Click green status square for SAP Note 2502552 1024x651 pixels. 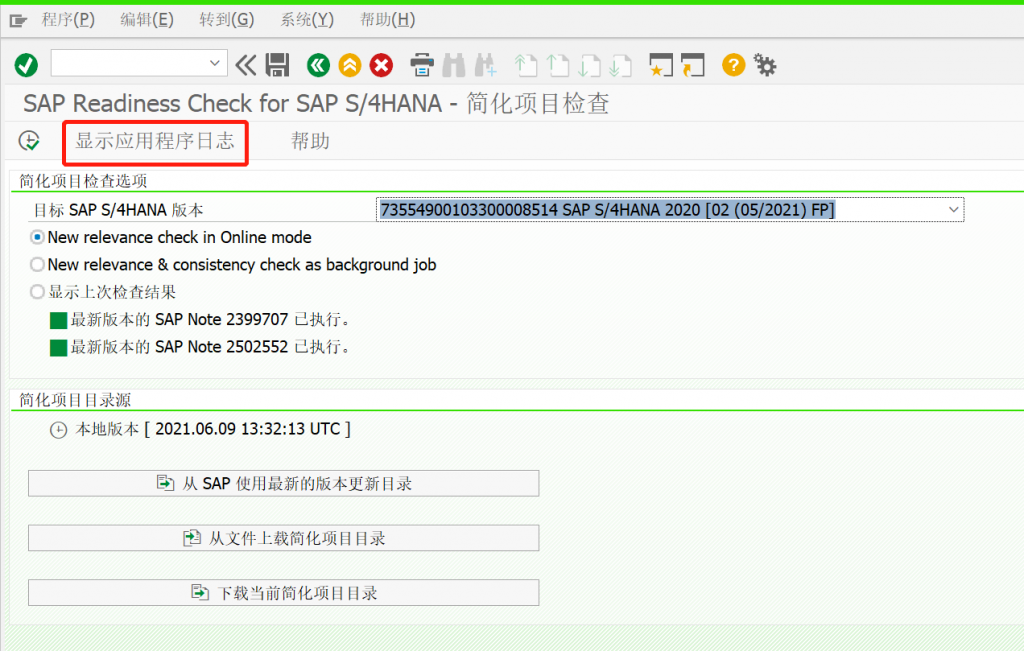(58, 347)
